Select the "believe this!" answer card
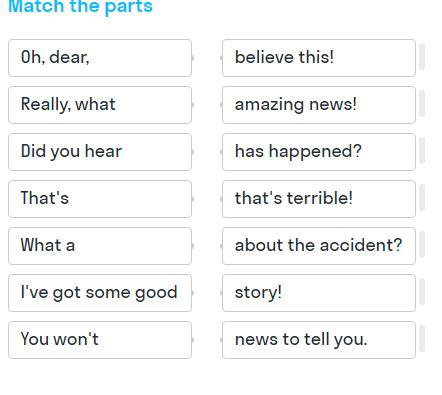The height and width of the screenshot is (395, 442). point(319,58)
